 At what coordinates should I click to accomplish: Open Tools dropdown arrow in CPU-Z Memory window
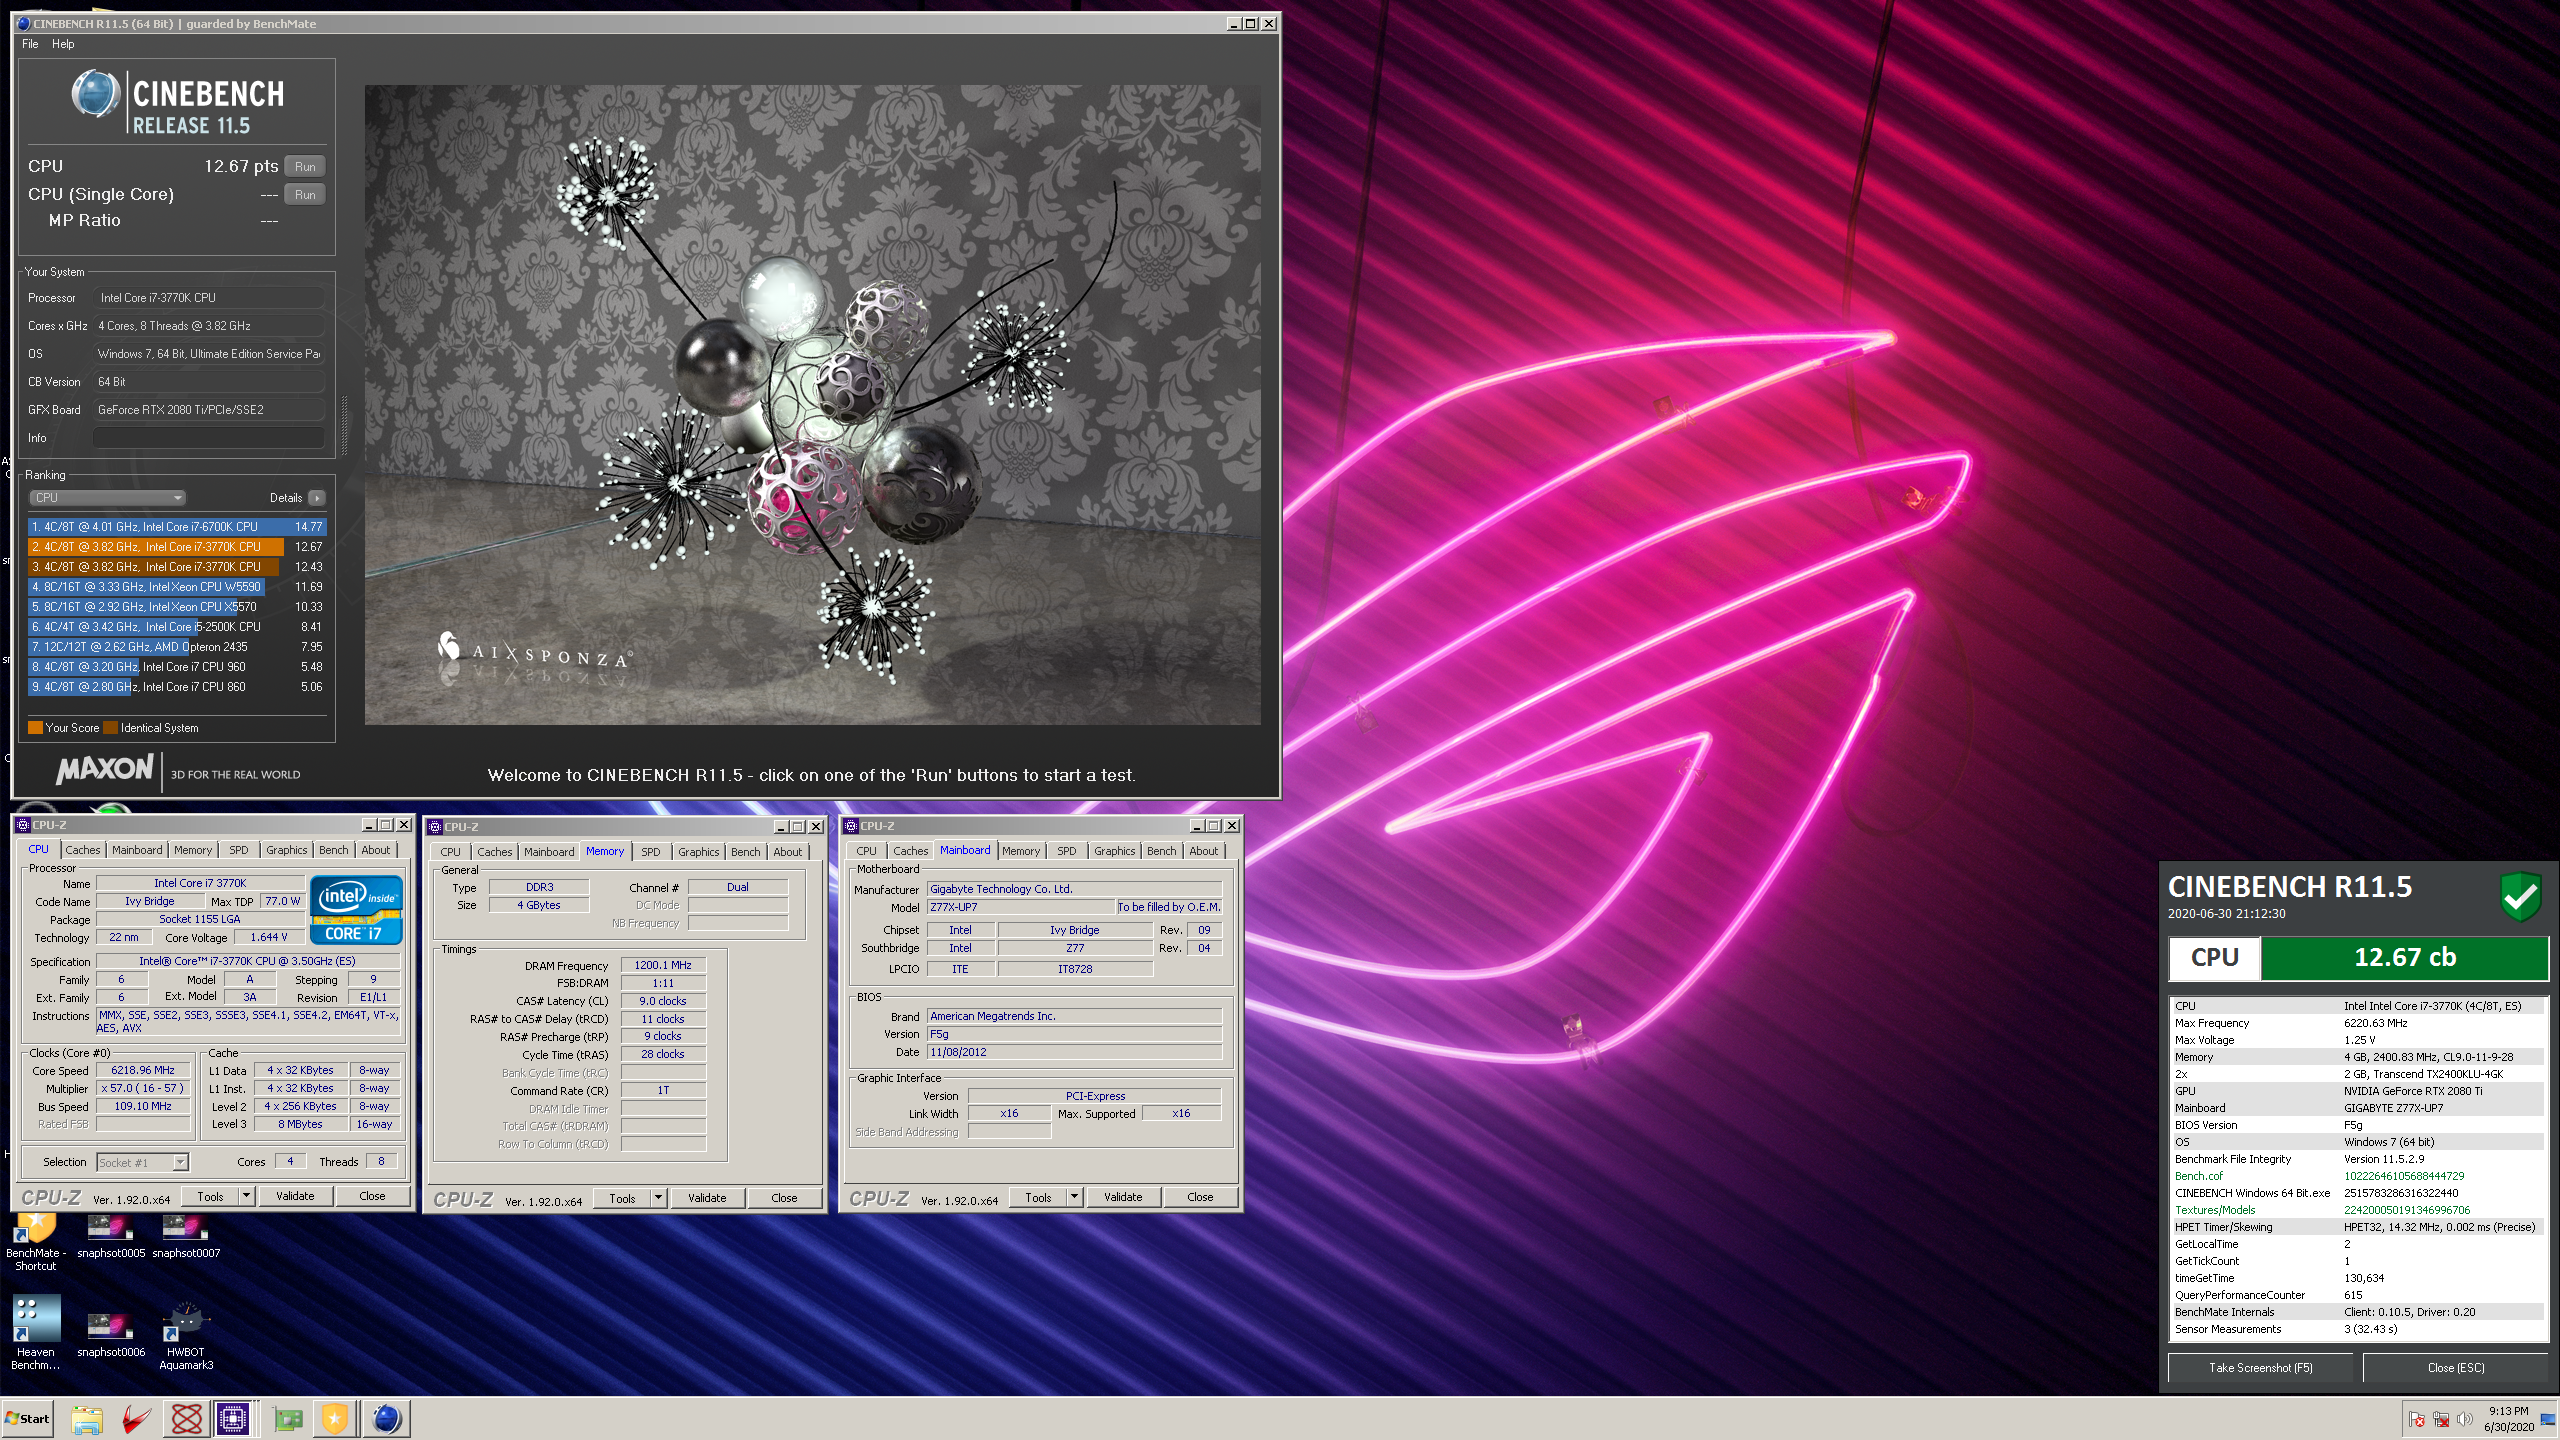point(658,1198)
